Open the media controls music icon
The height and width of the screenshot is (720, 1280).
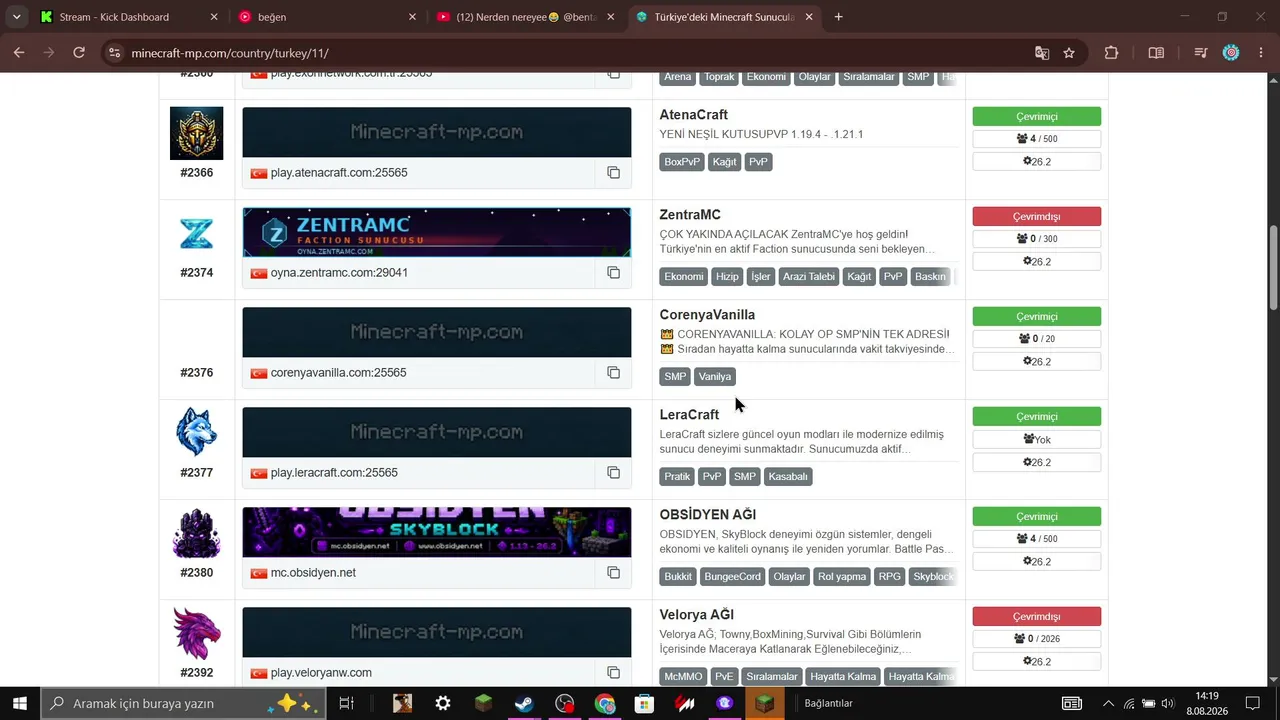(1202, 53)
